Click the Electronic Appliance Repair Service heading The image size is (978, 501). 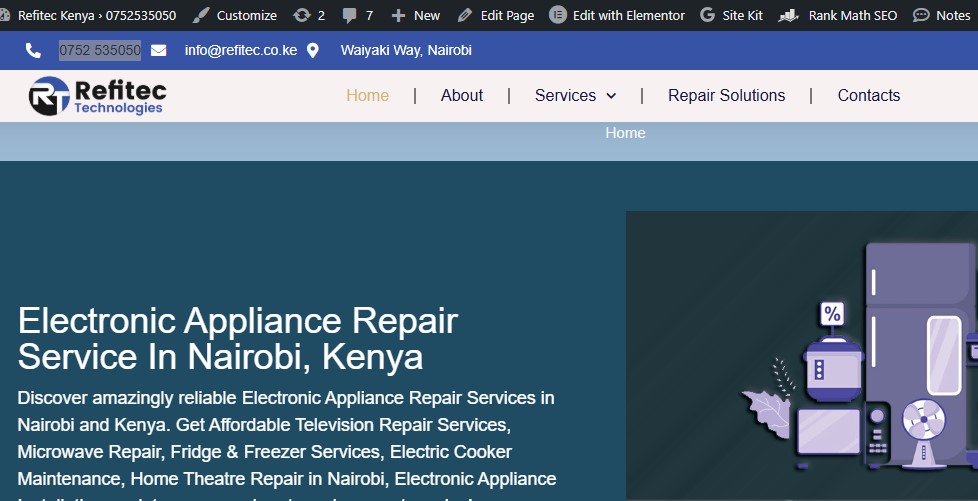click(238, 339)
